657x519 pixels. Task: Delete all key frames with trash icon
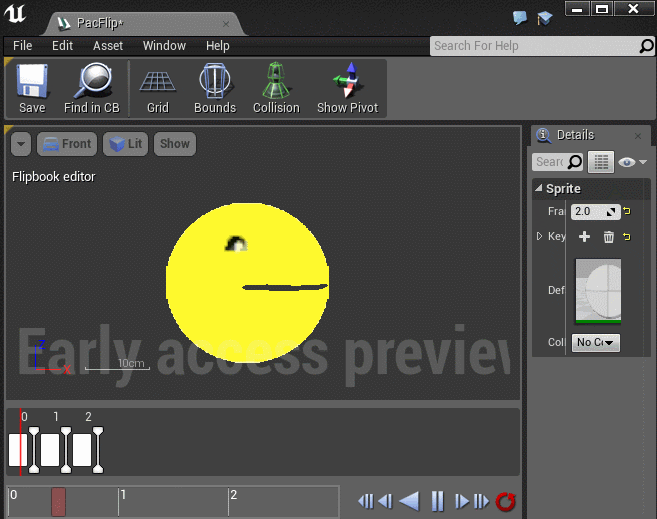pos(608,237)
